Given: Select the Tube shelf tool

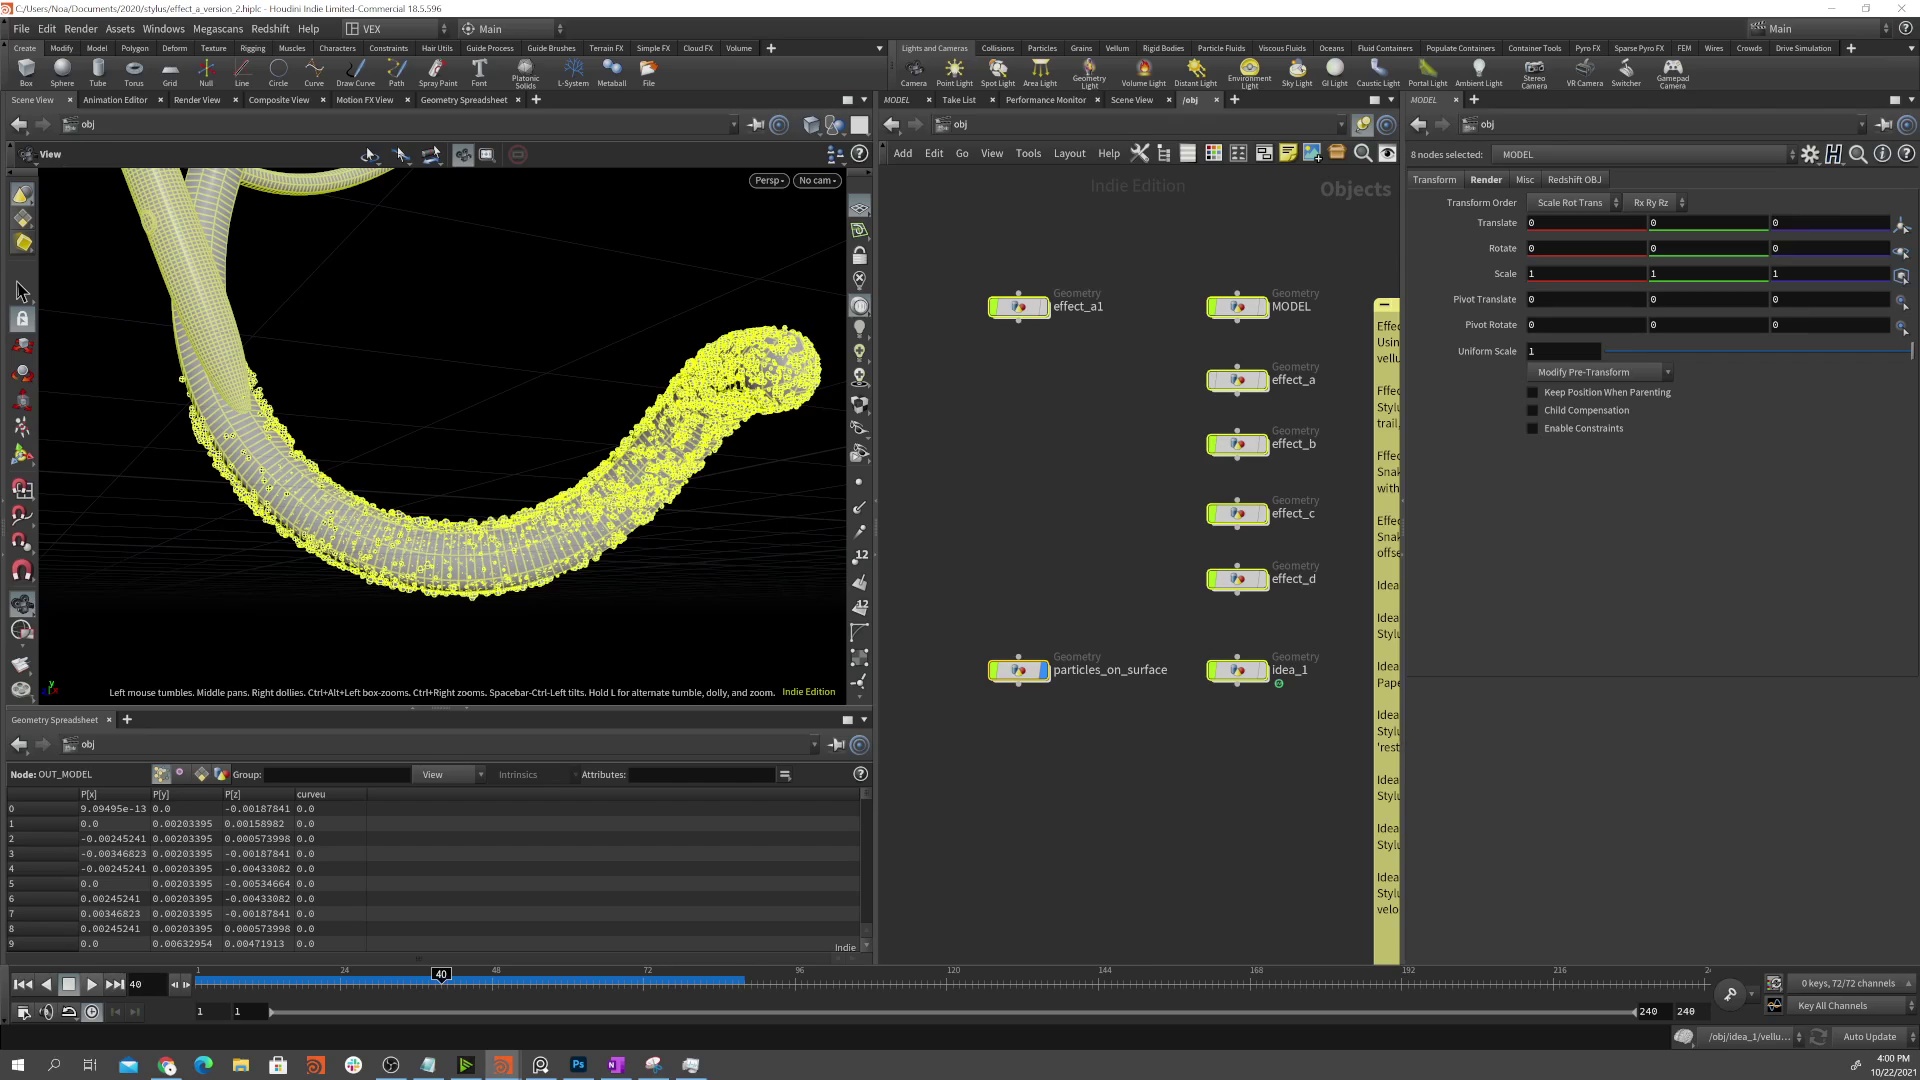Looking at the screenshot, I should (x=98, y=72).
